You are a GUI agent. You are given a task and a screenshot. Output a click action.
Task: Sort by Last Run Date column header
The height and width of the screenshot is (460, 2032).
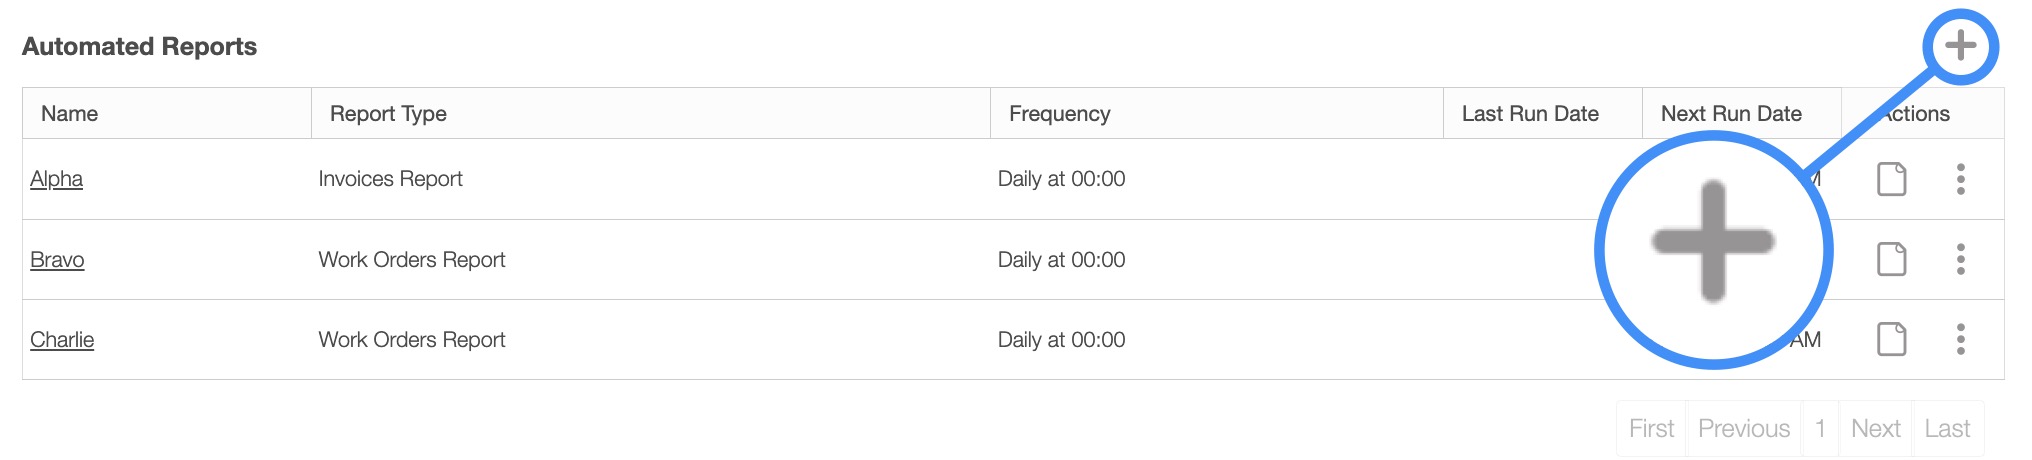pos(1529,114)
